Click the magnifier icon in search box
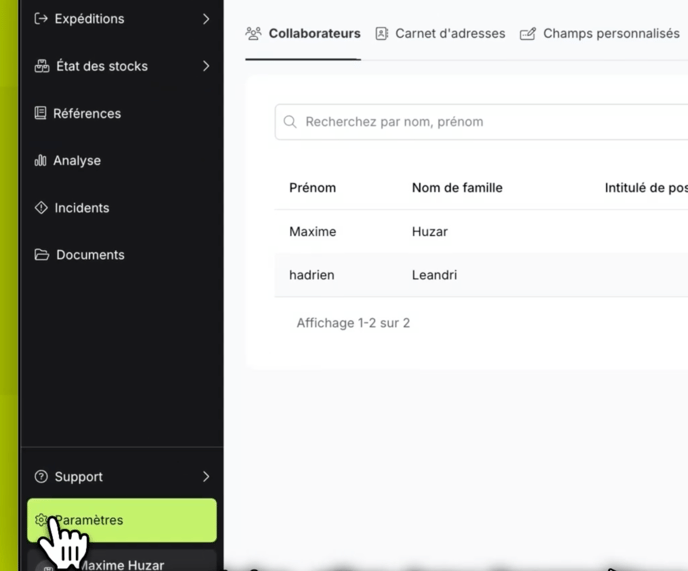 click(x=290, y=122)
